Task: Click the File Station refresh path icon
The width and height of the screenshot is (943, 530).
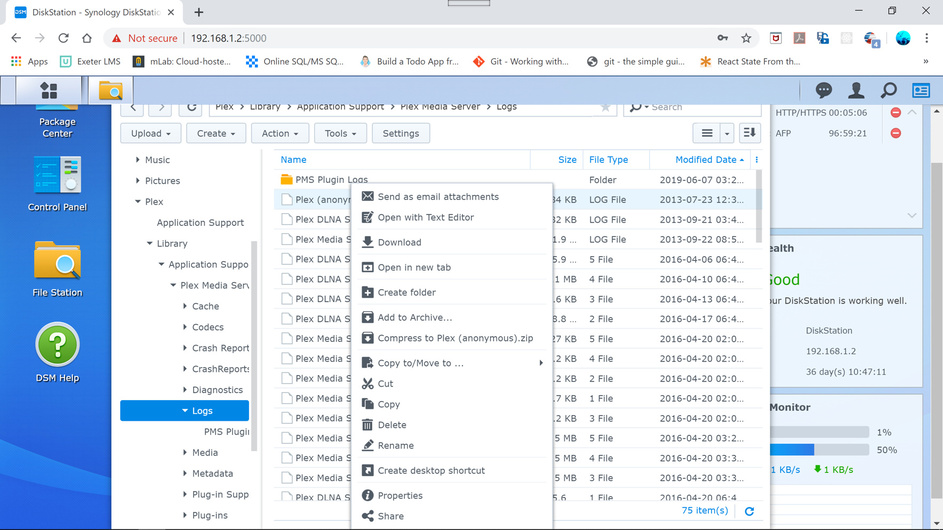Action: coord(191,107)
